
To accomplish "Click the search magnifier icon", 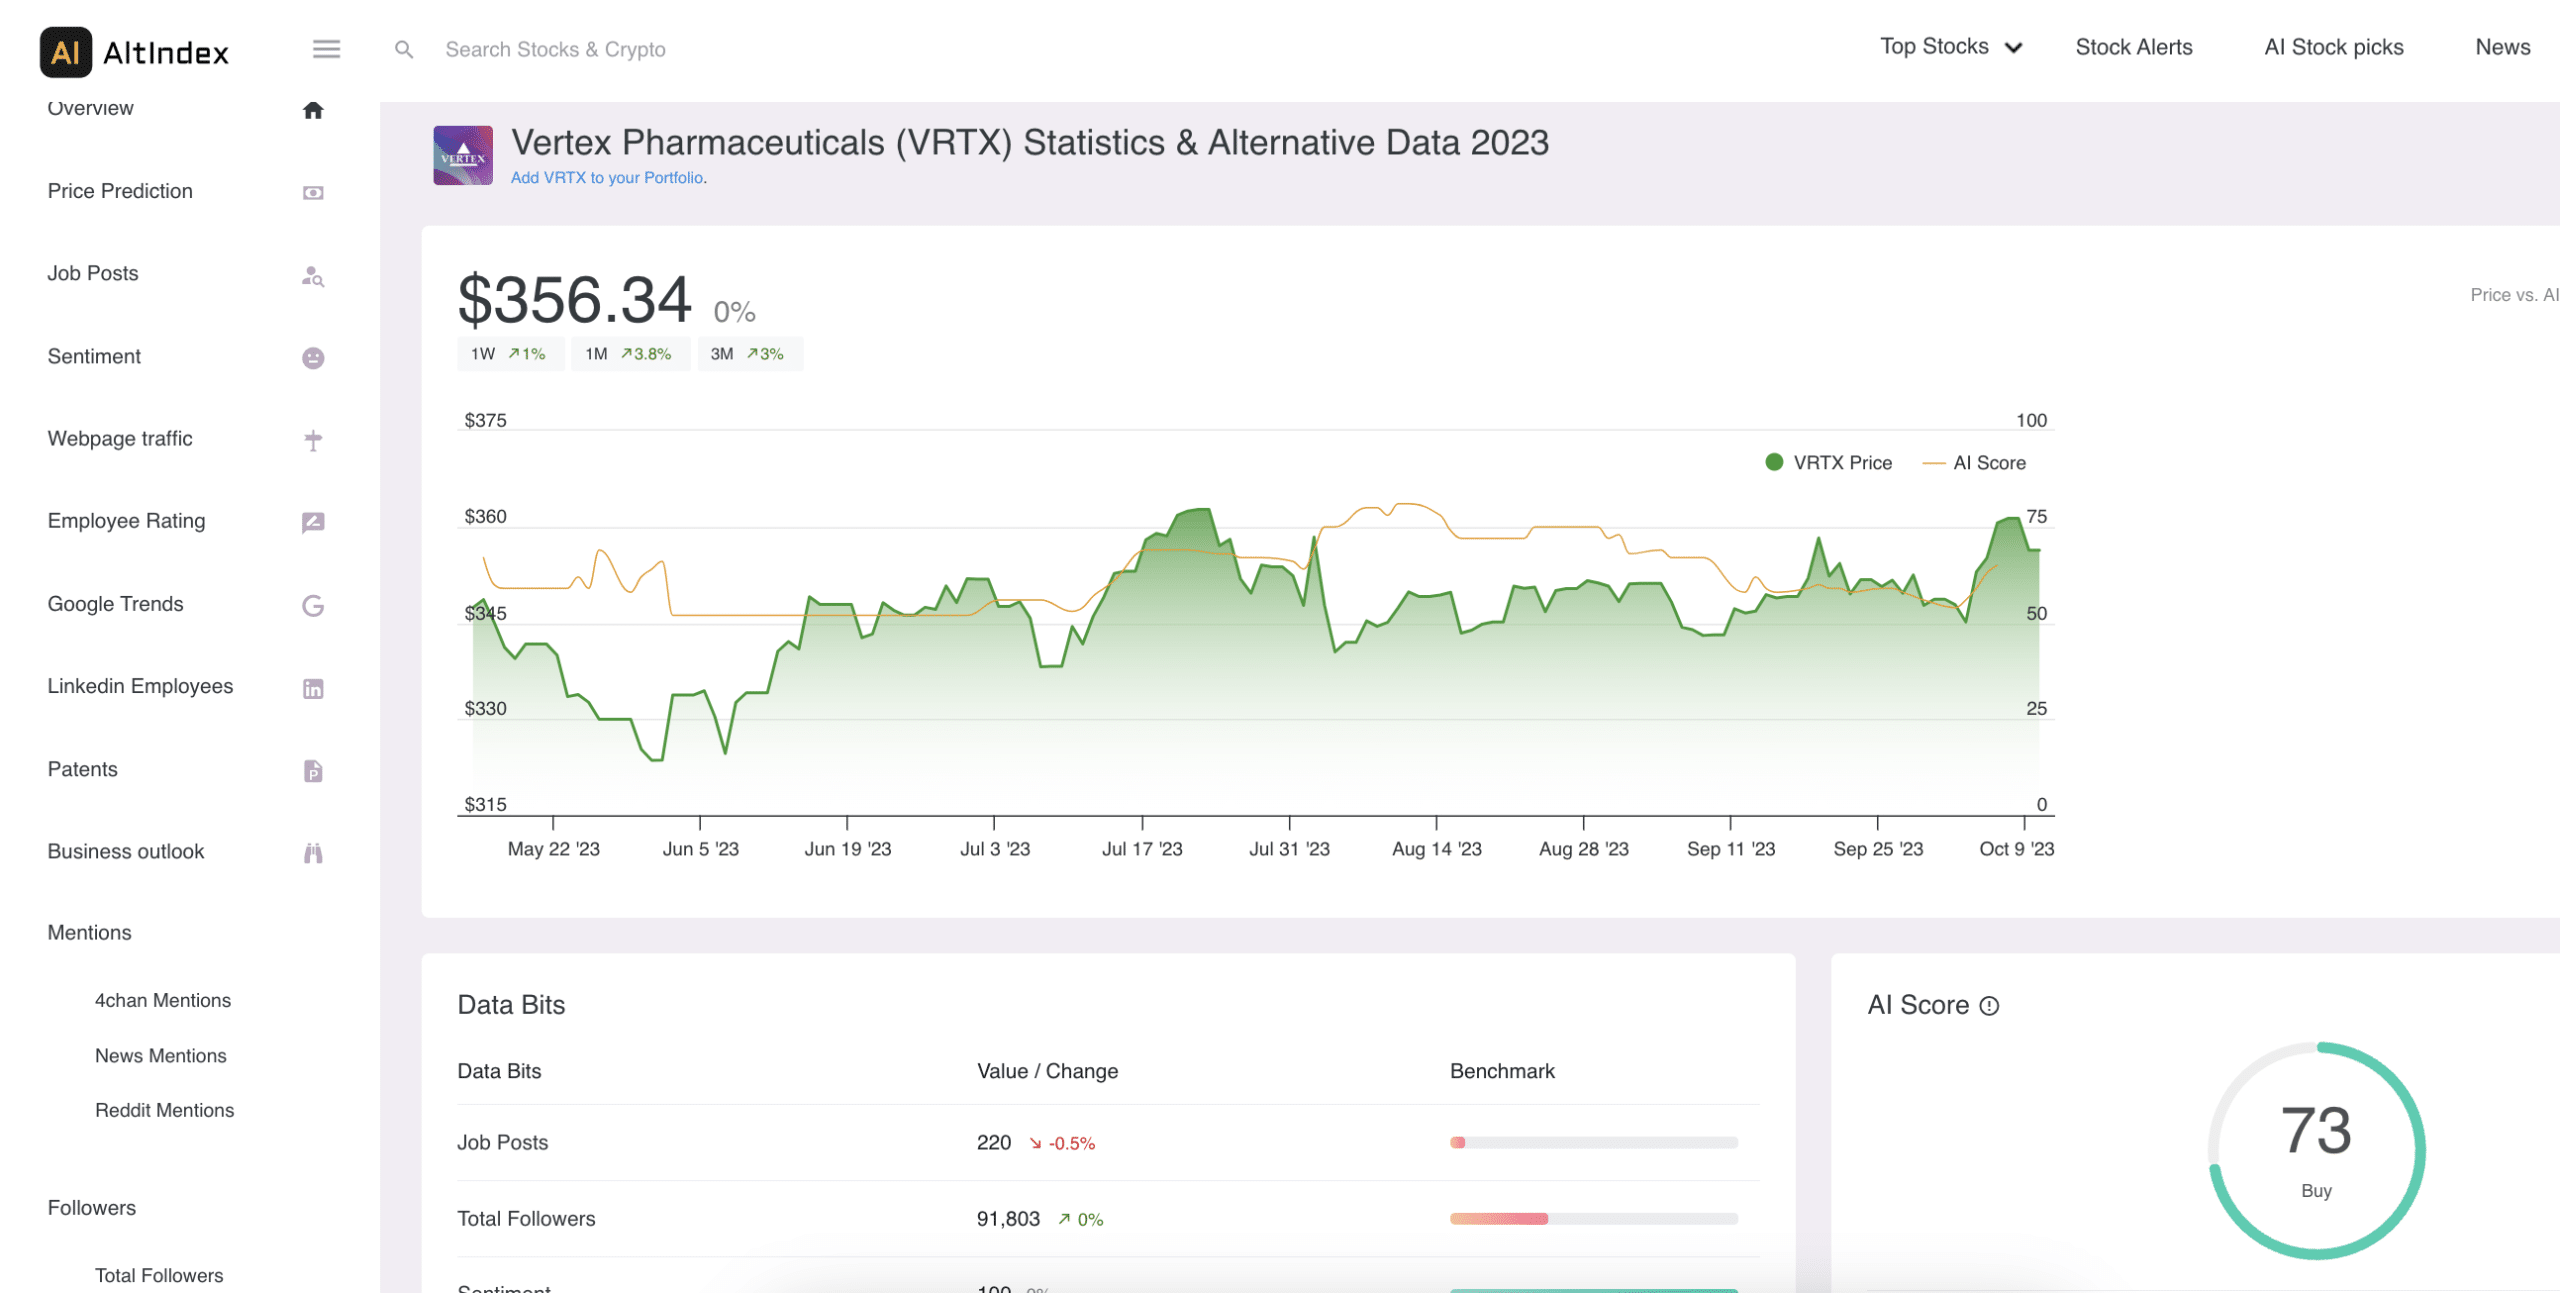I will tap(404, 49).
